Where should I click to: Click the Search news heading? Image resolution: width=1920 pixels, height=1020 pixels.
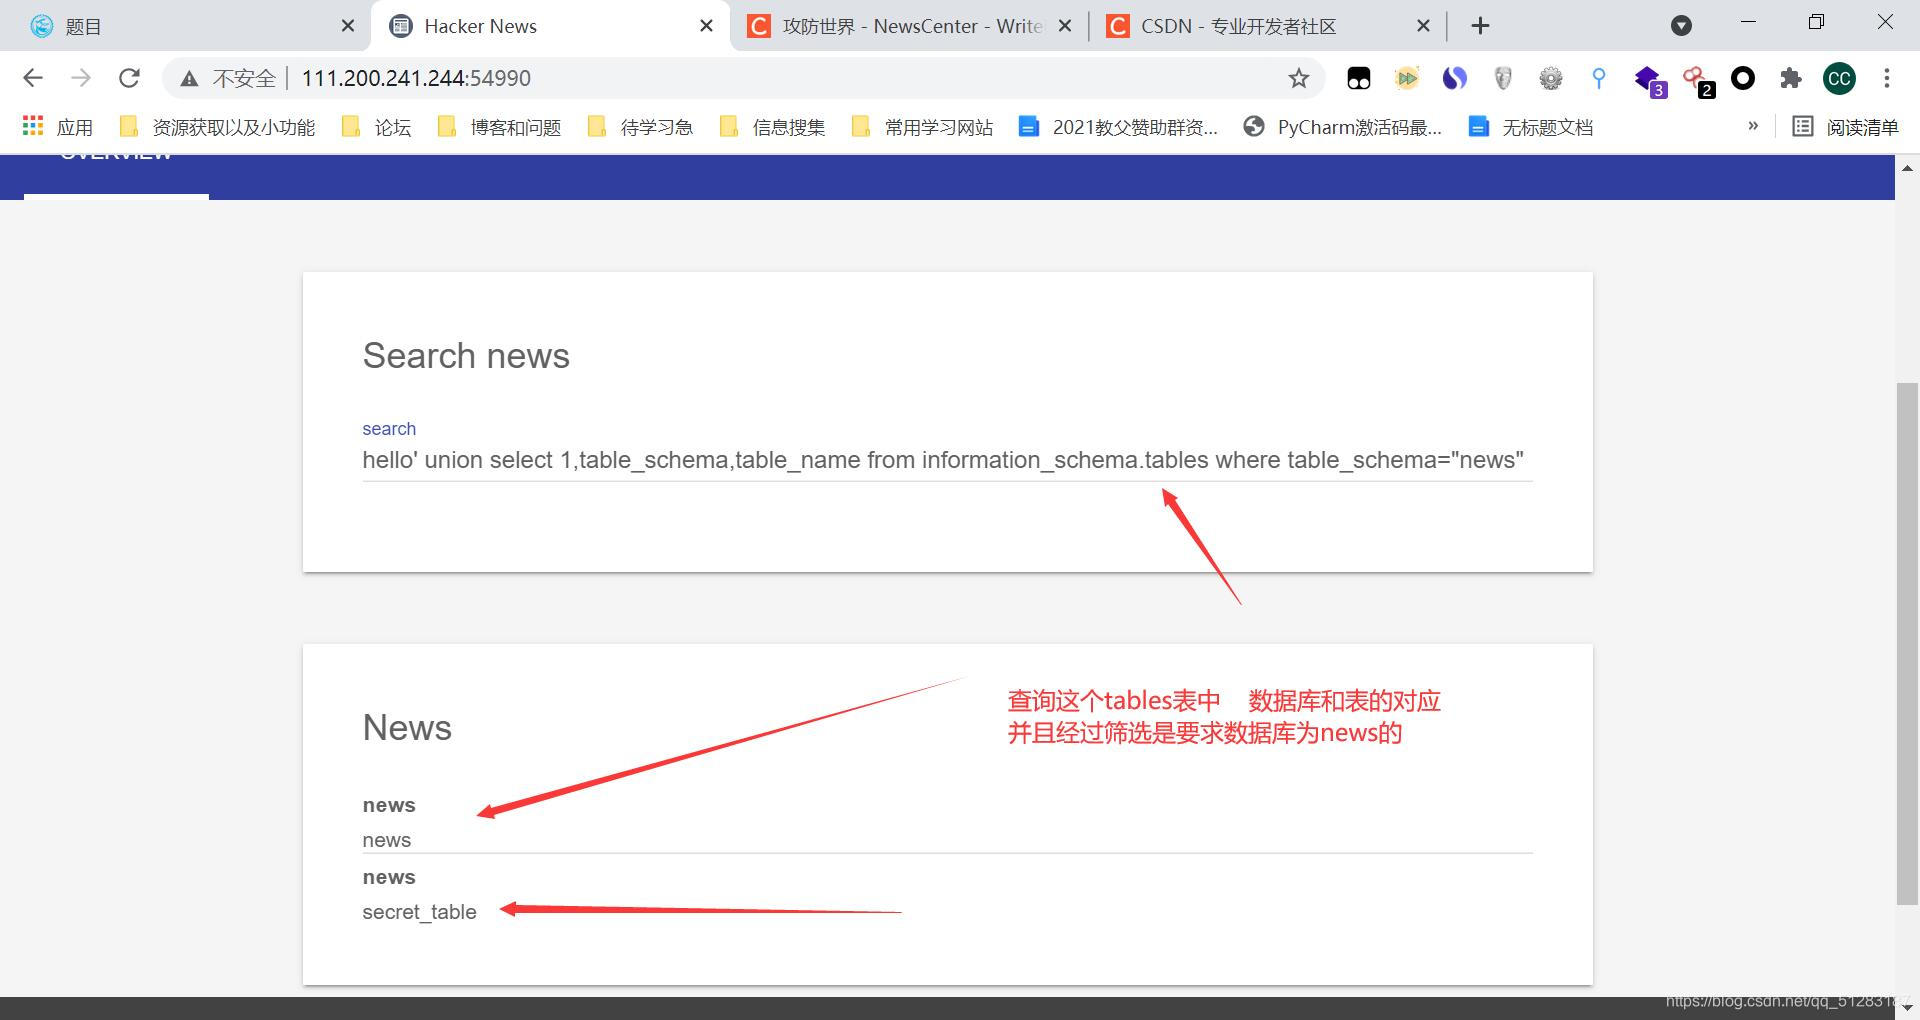pyautogui.click(x=466, y=356)
